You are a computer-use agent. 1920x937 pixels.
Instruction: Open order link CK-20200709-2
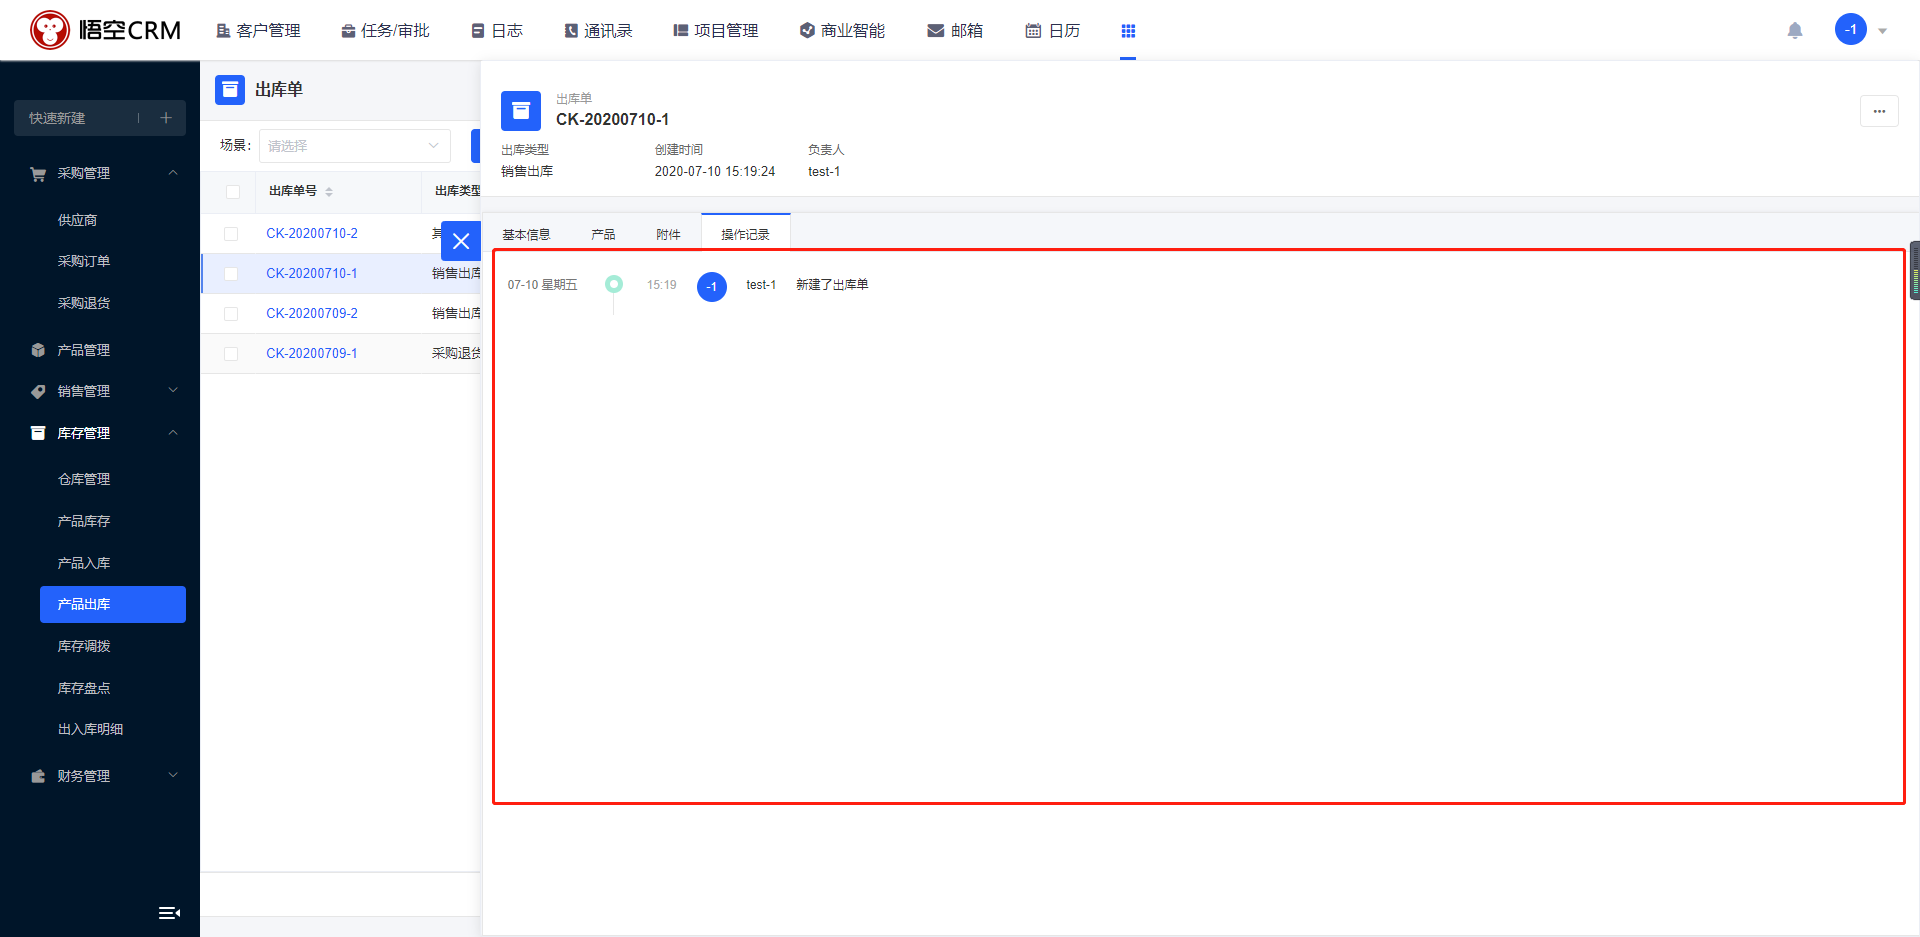point(312,313)
